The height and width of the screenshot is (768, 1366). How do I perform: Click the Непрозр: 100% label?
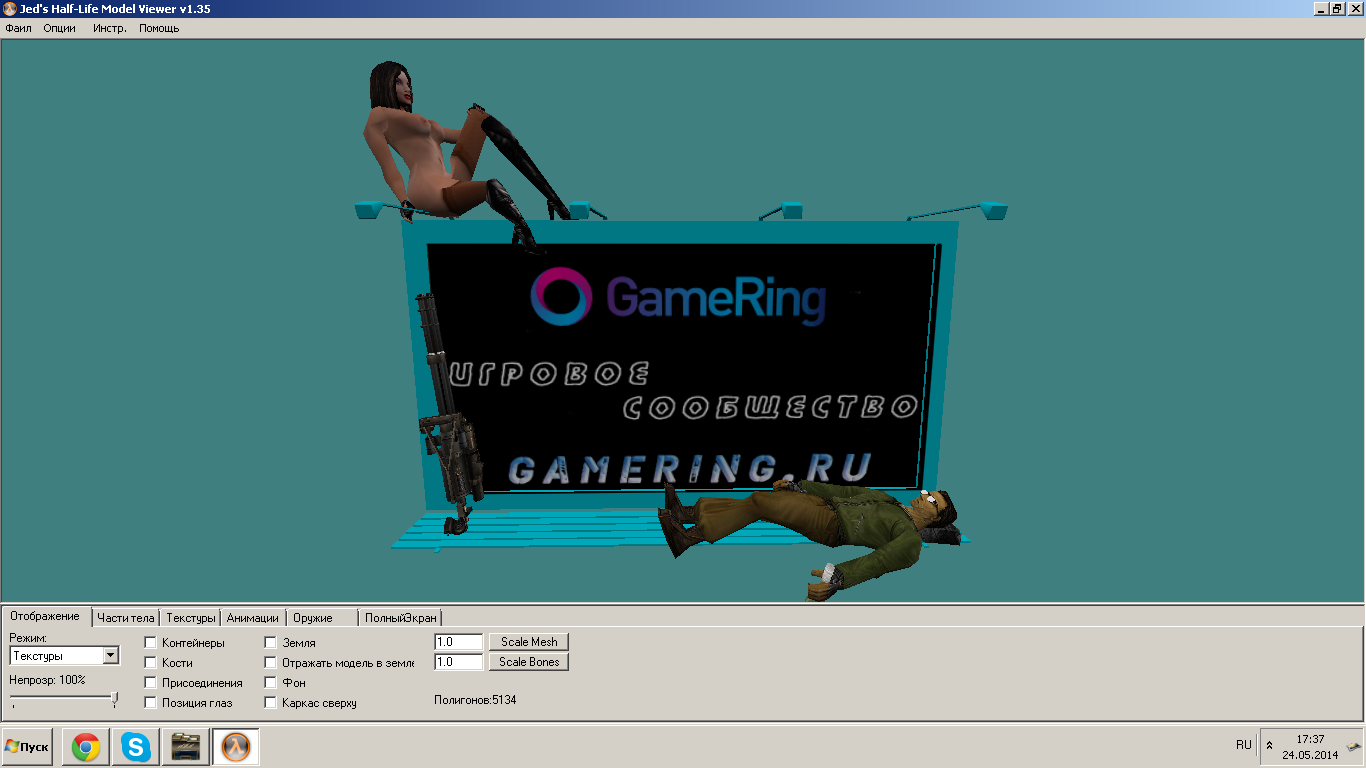coord(47,680)
